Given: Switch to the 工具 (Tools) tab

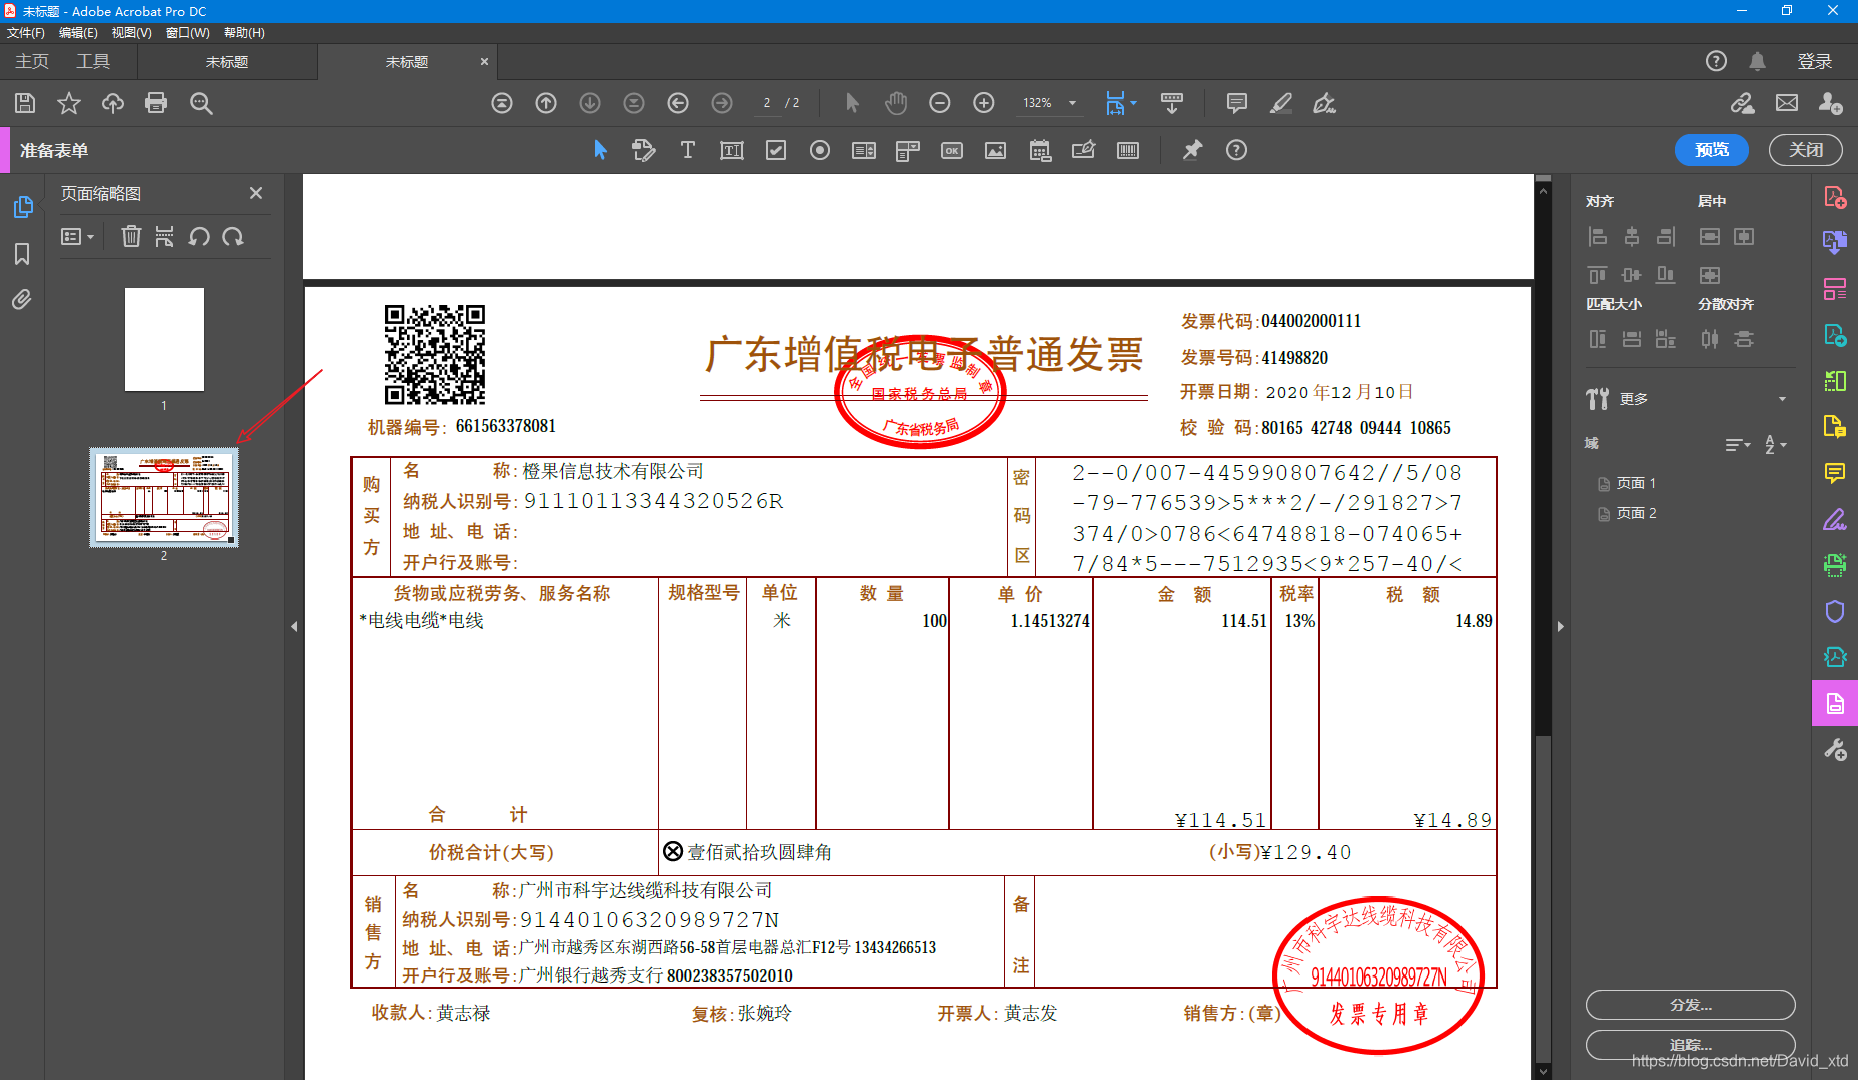Looking at the screenshot, I should (x=93, y=61).
